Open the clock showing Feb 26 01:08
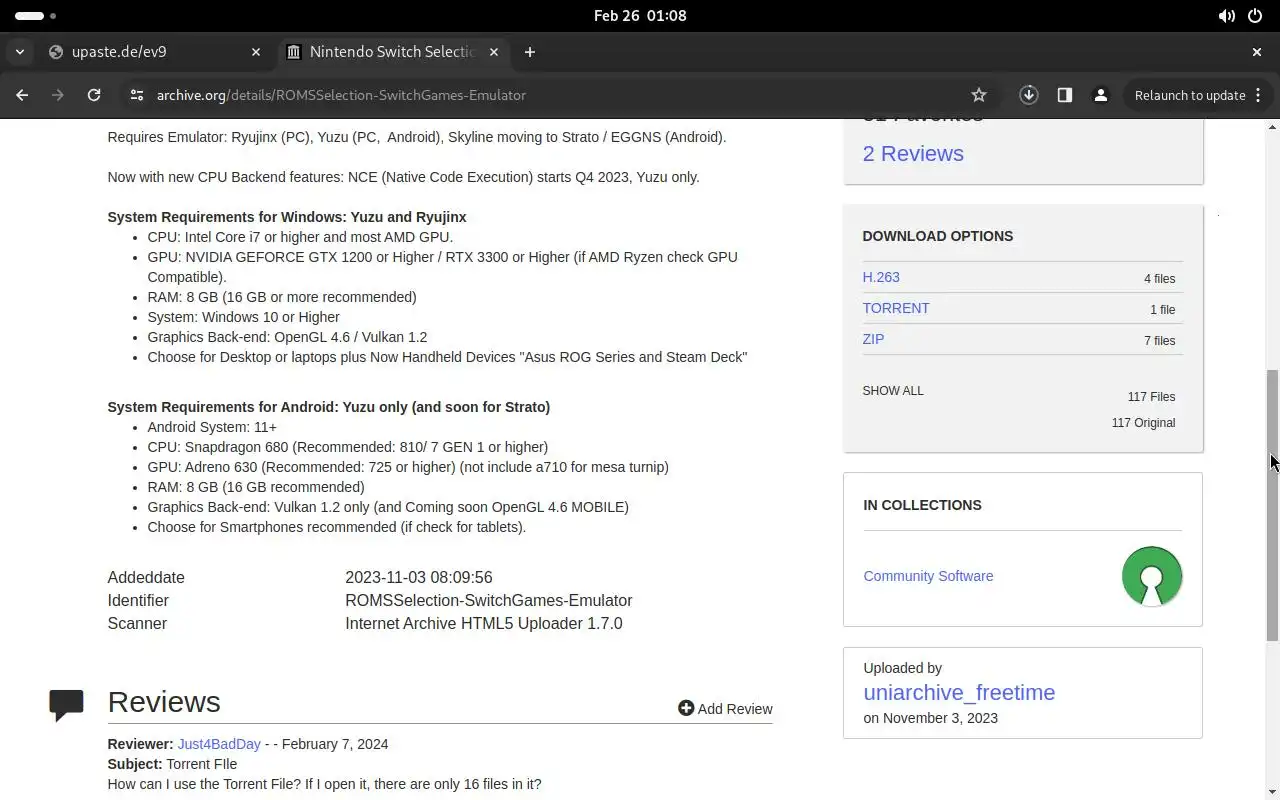The width and height of the screenshot is (1280, 800). click(640, 16)
